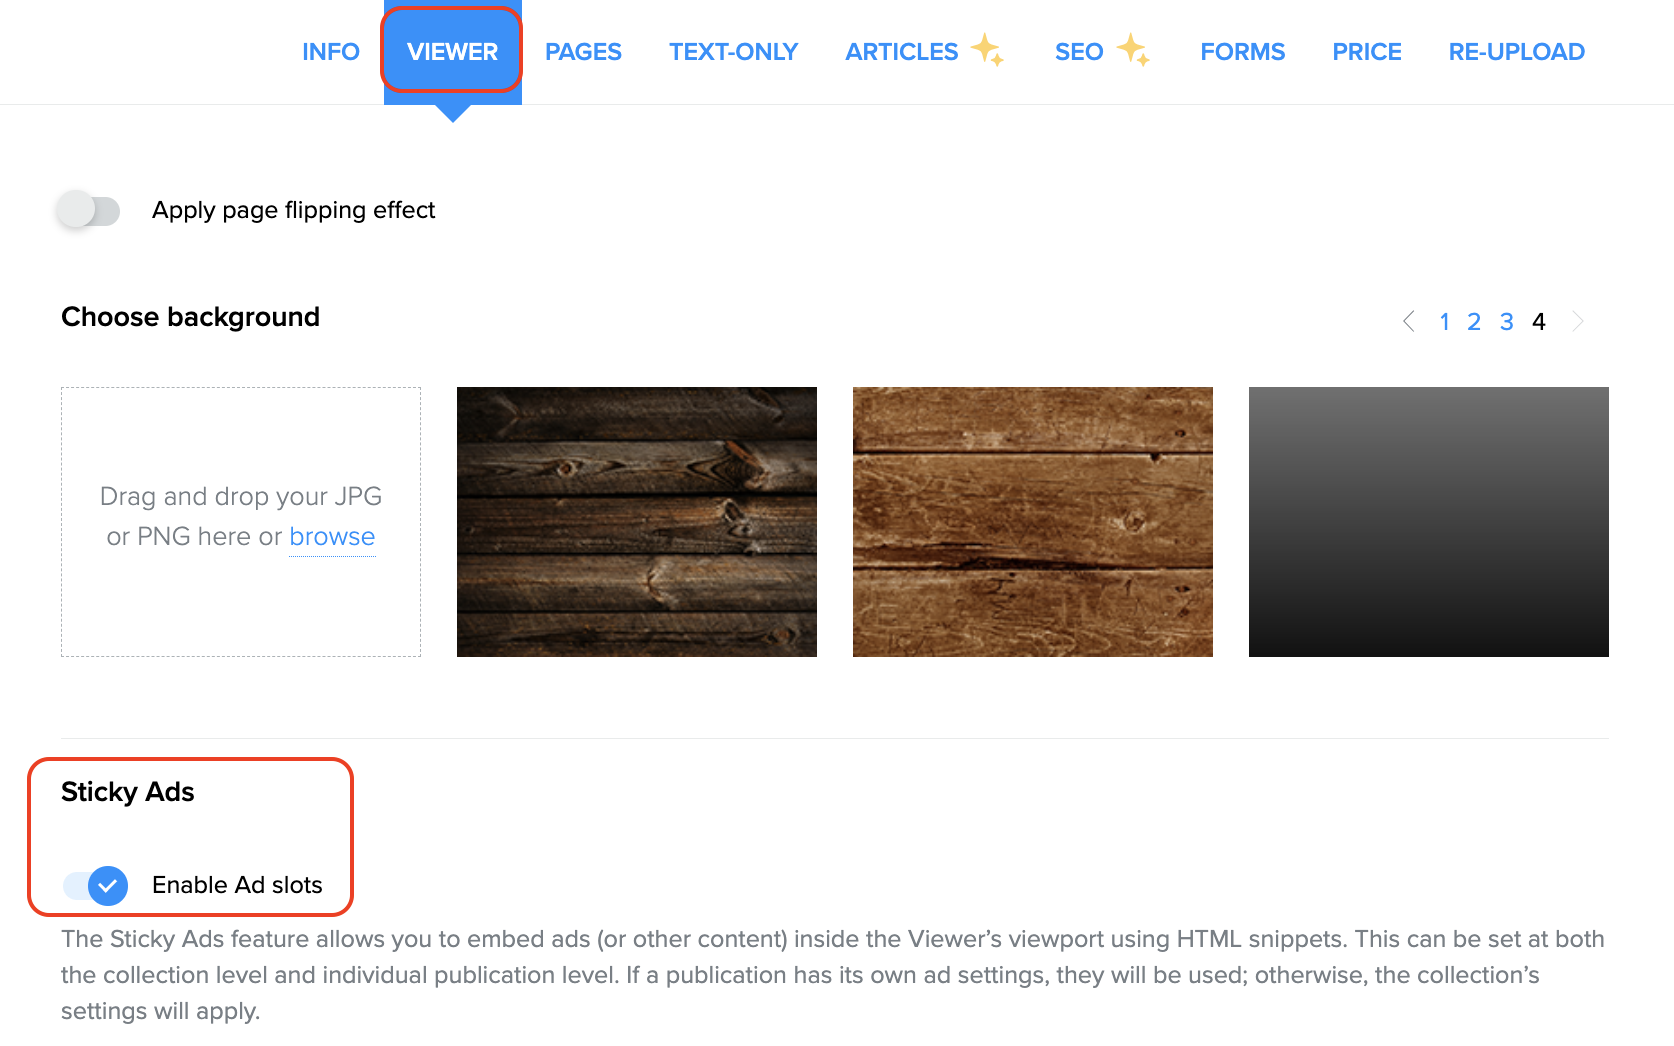Select the VIEWER tab
The width and height of the screenshot is (1674, 1046).
(x=452, y=52)
